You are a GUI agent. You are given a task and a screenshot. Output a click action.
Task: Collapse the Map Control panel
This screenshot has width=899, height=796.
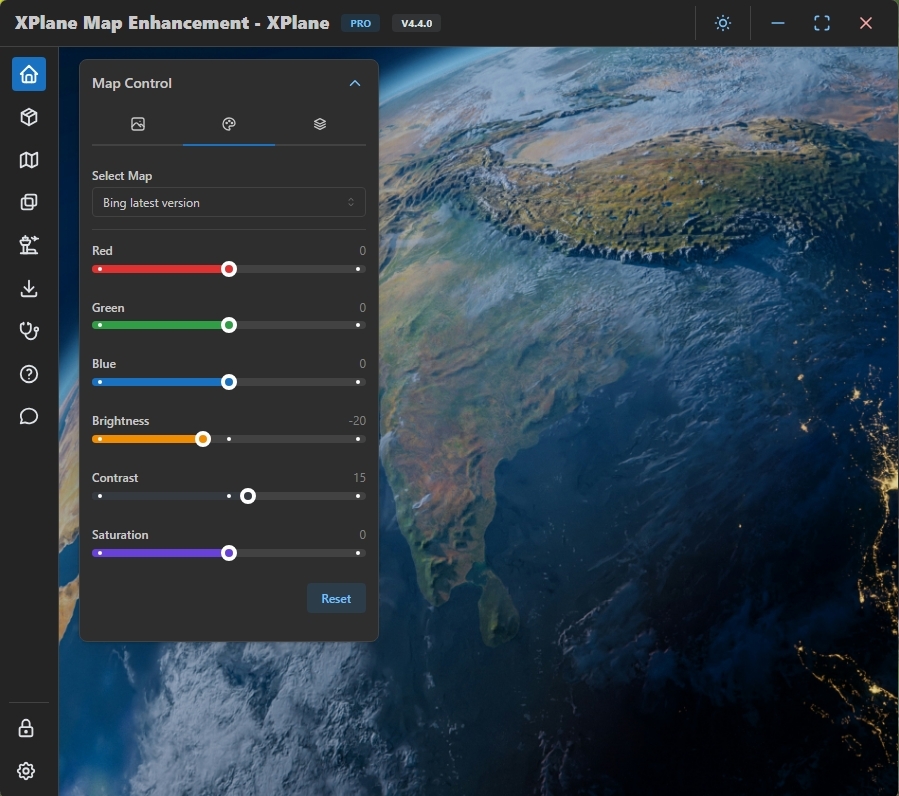coord(354,84)
